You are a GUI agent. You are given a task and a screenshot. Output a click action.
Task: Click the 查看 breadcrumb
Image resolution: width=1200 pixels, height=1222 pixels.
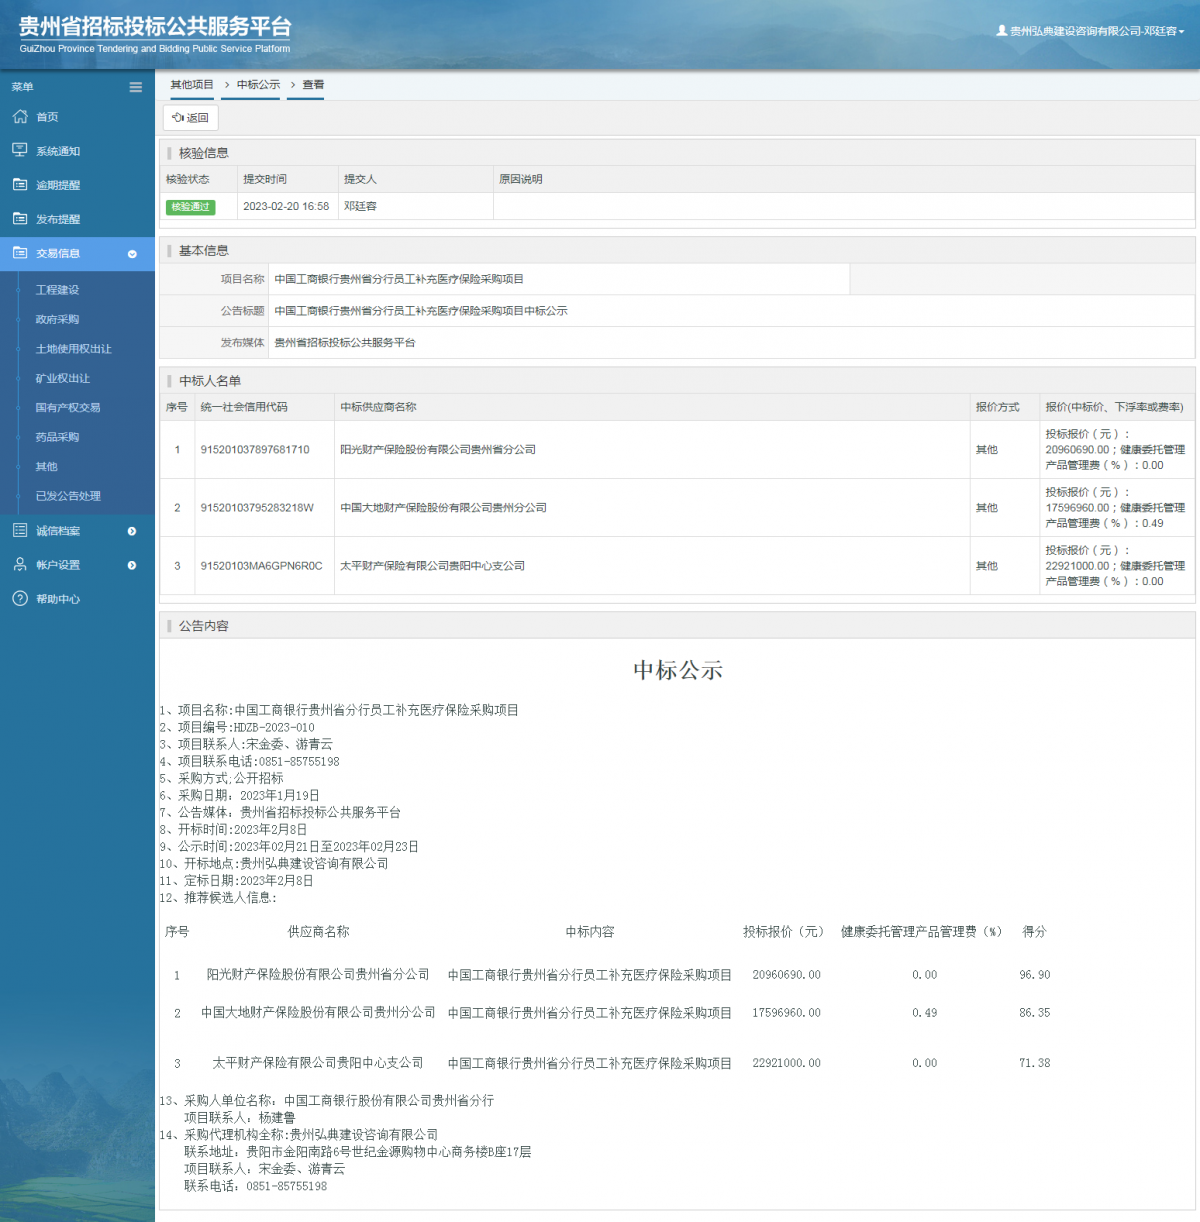(313, 85)
